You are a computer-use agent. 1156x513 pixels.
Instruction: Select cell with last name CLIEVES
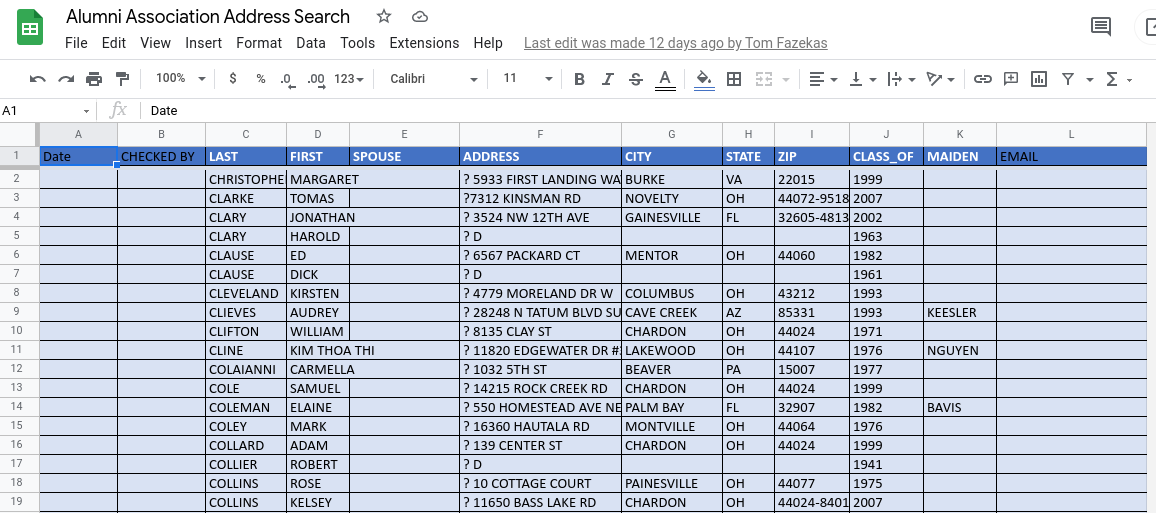[246, 313]
